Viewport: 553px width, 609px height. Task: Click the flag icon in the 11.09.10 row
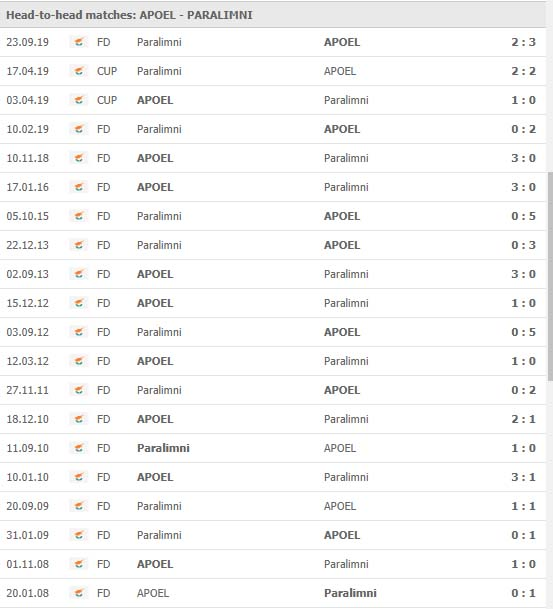click(x=79, y=448)
